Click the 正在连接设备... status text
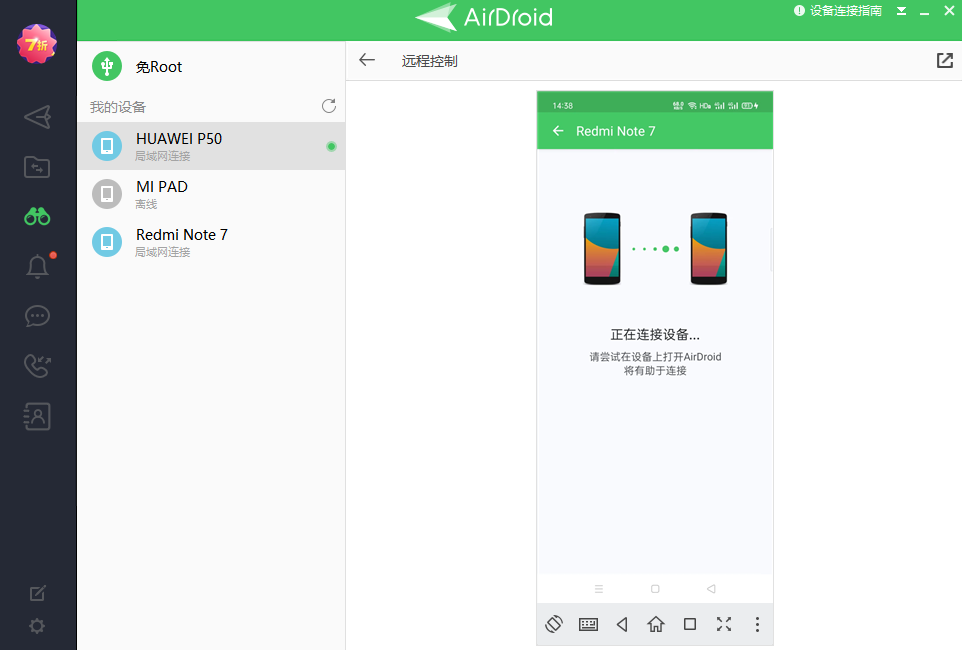962x650 pixels. pos(655,335)
